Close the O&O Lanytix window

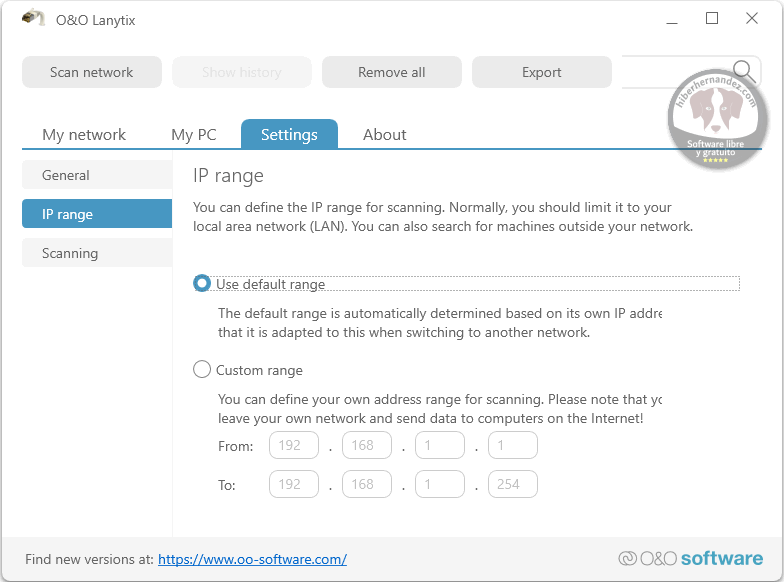coord(752,19)
